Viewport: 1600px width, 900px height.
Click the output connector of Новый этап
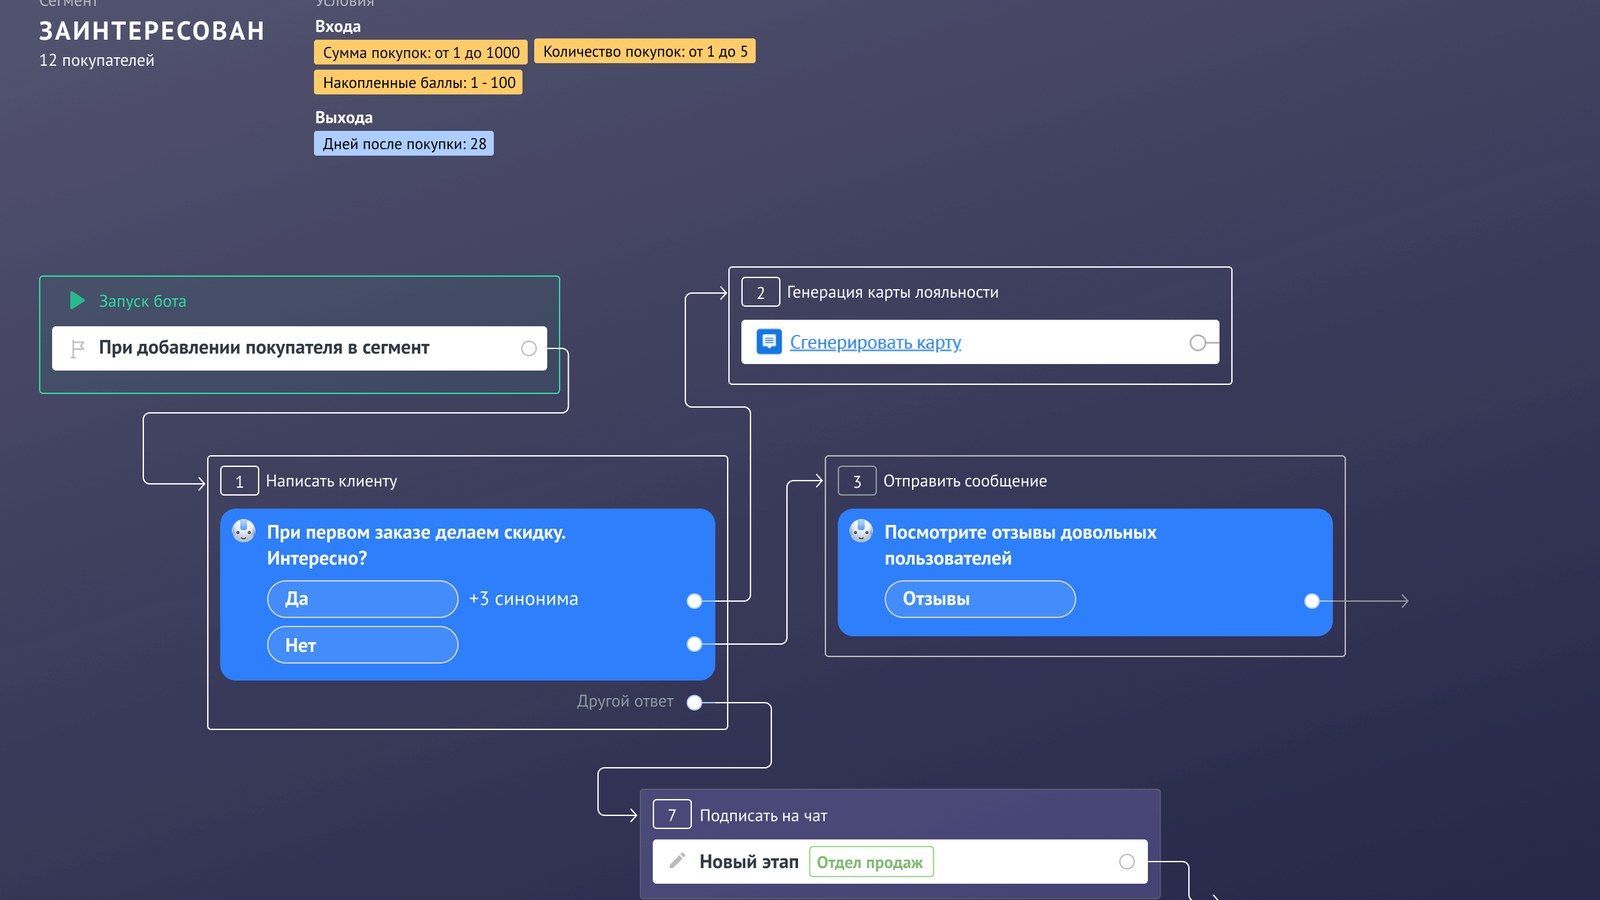(x=1127, y=862)
